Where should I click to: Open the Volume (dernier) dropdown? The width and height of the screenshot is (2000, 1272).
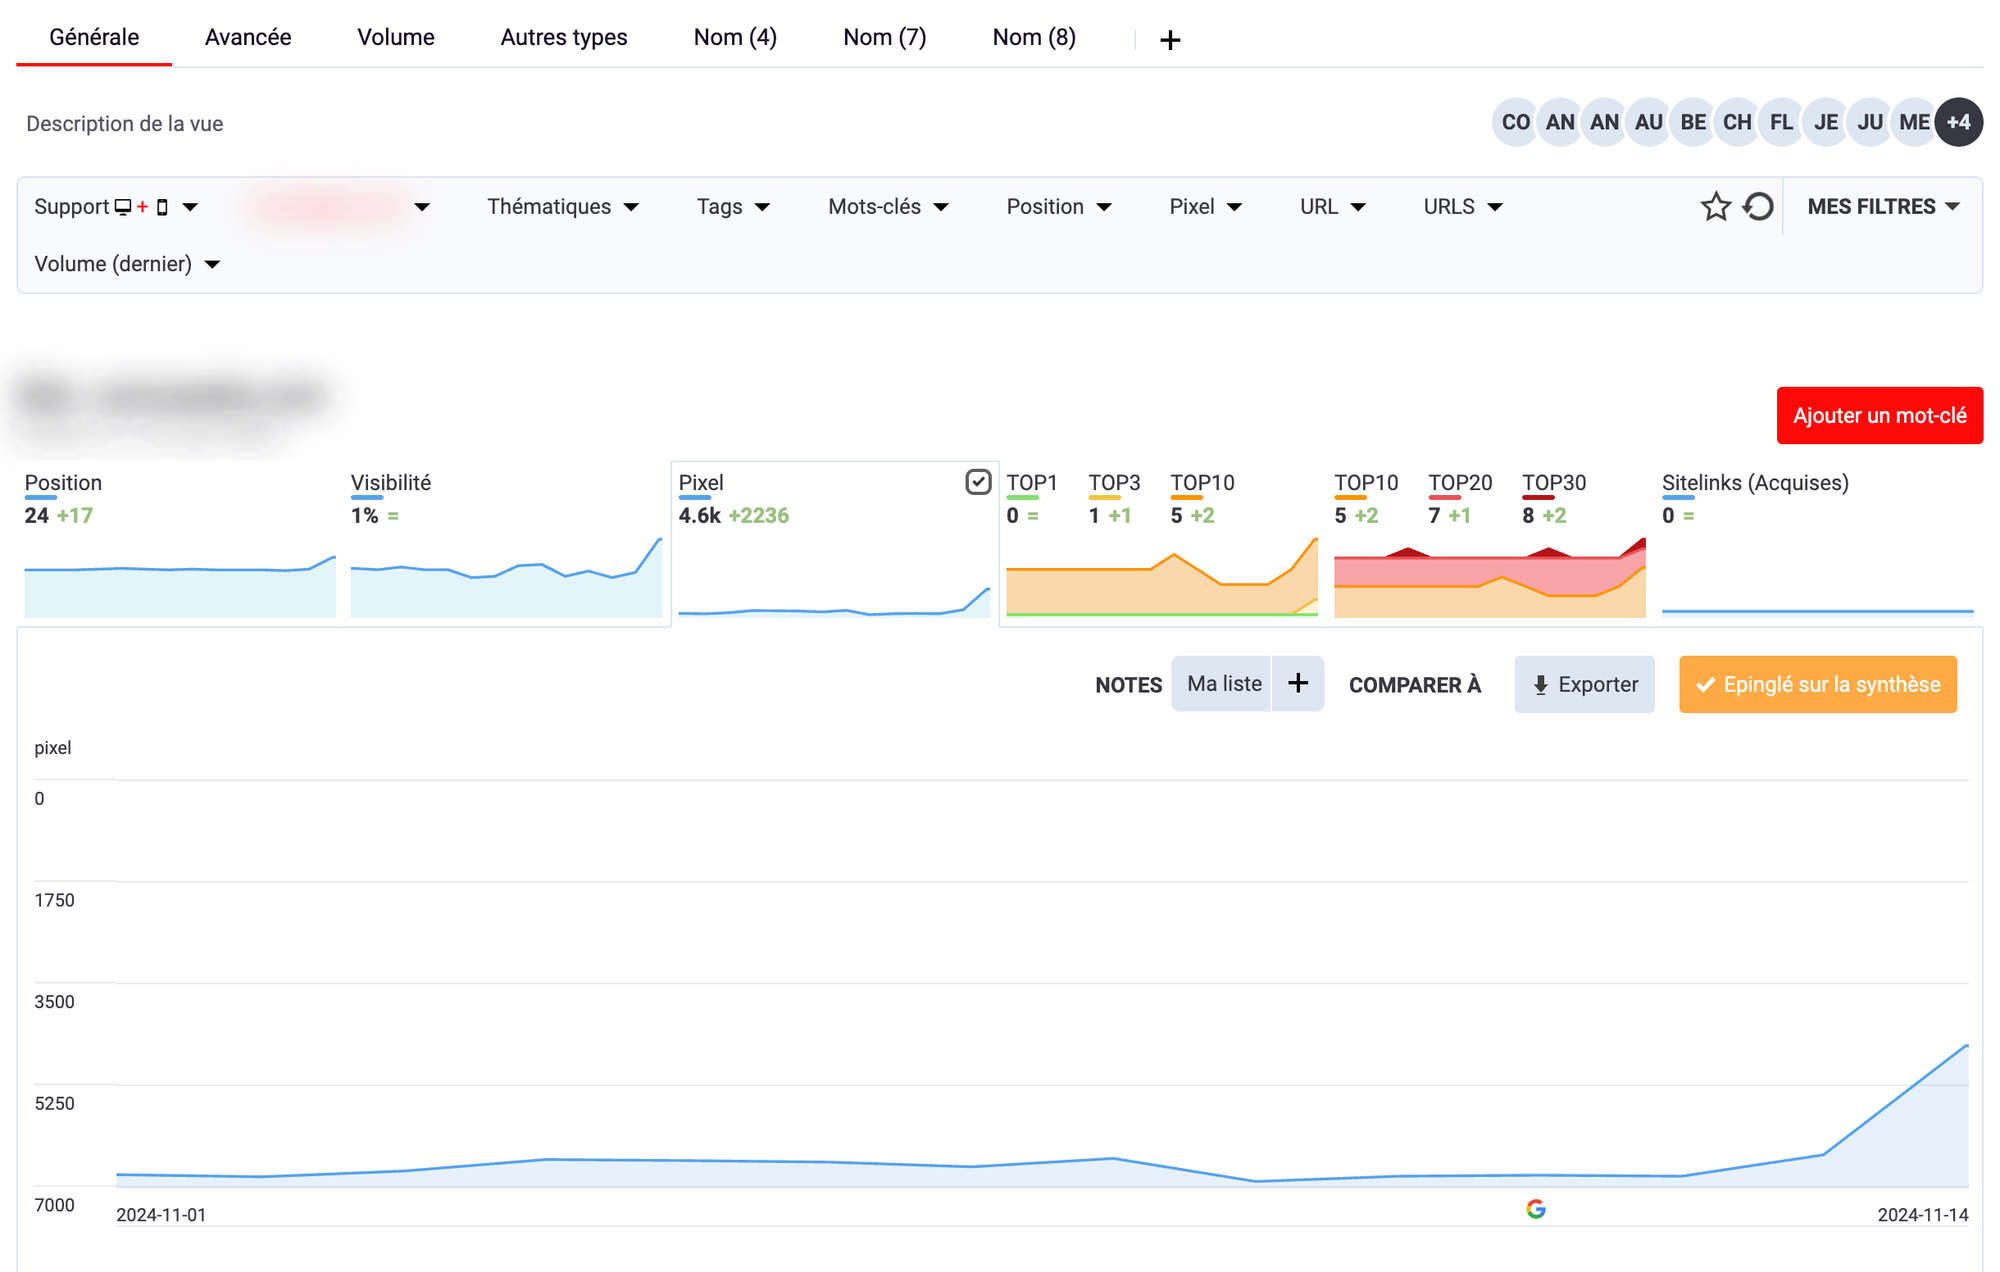pos(127,264)
